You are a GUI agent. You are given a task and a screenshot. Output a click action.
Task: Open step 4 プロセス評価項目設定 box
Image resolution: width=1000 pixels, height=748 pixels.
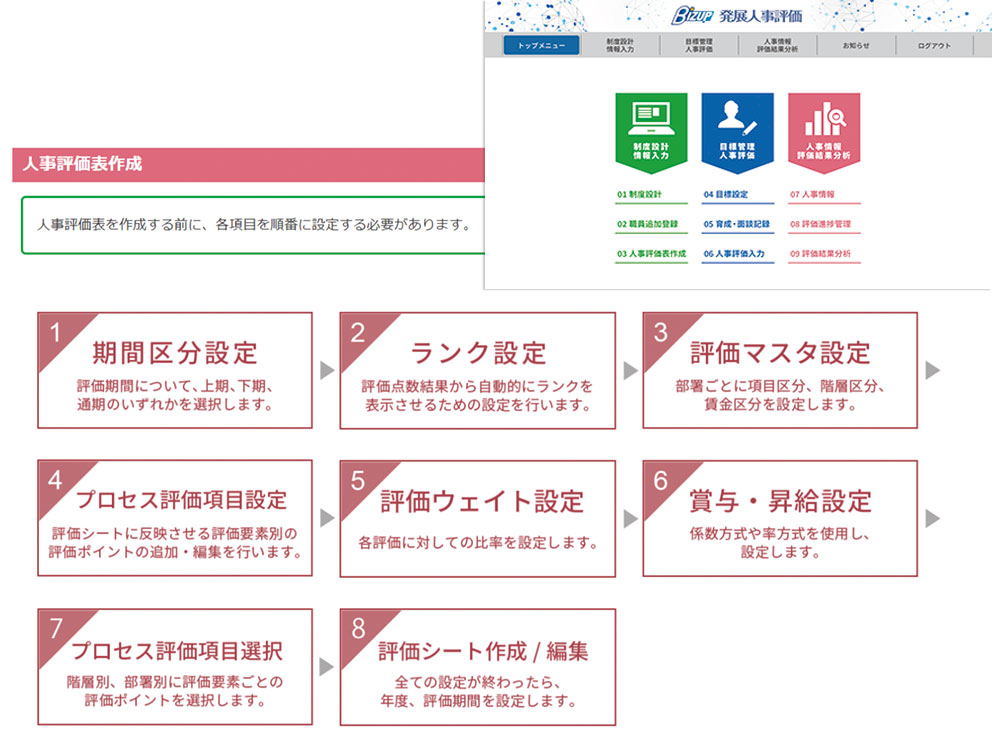[175, 518]
